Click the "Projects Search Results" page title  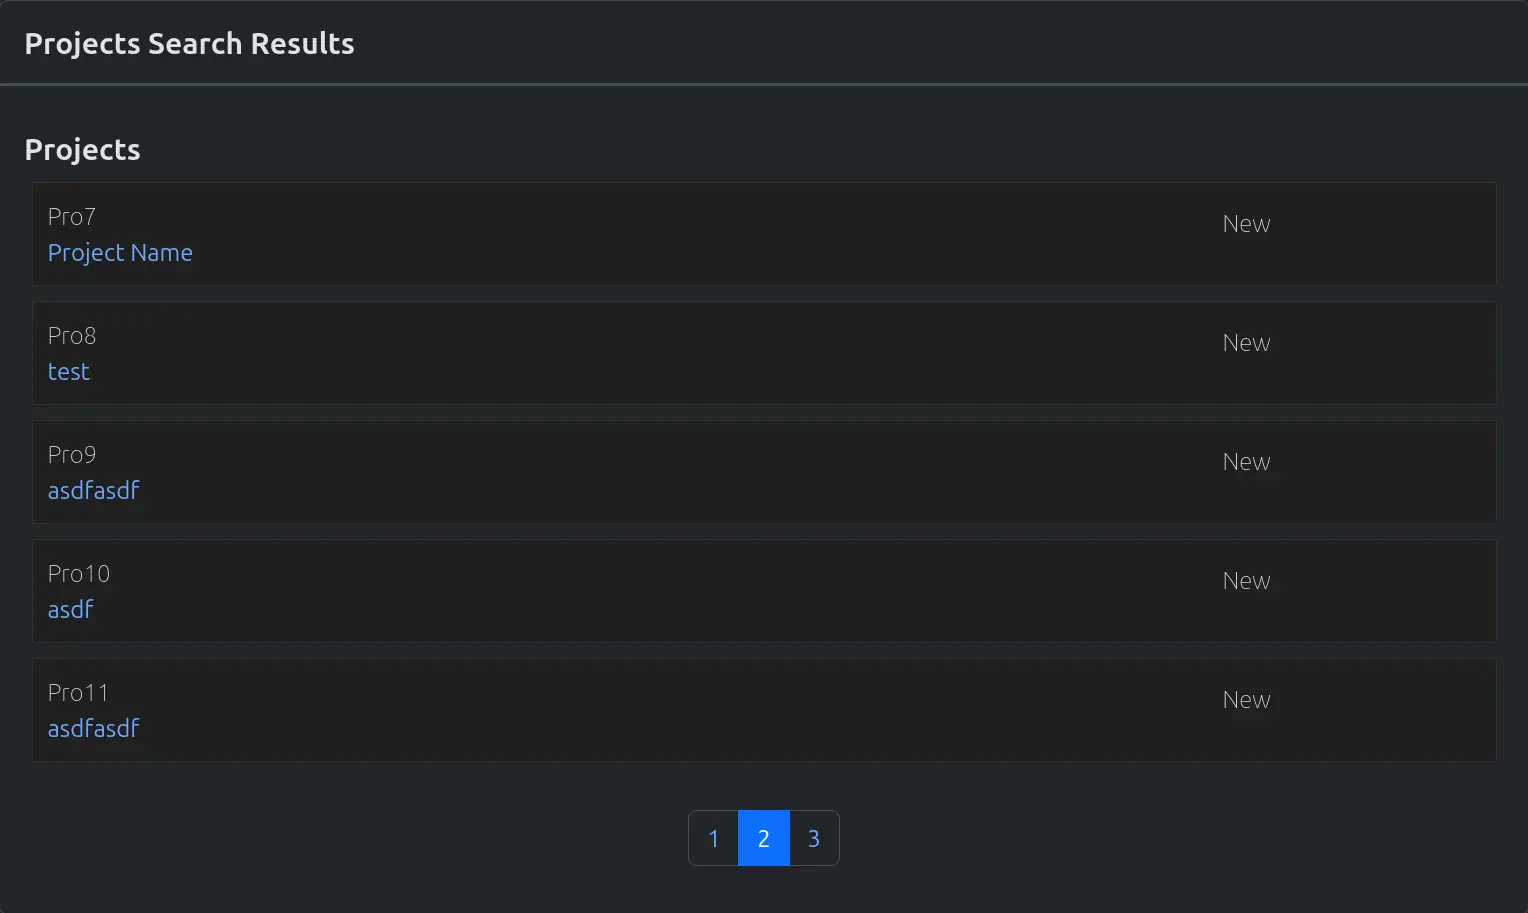[x=189, y=44]
